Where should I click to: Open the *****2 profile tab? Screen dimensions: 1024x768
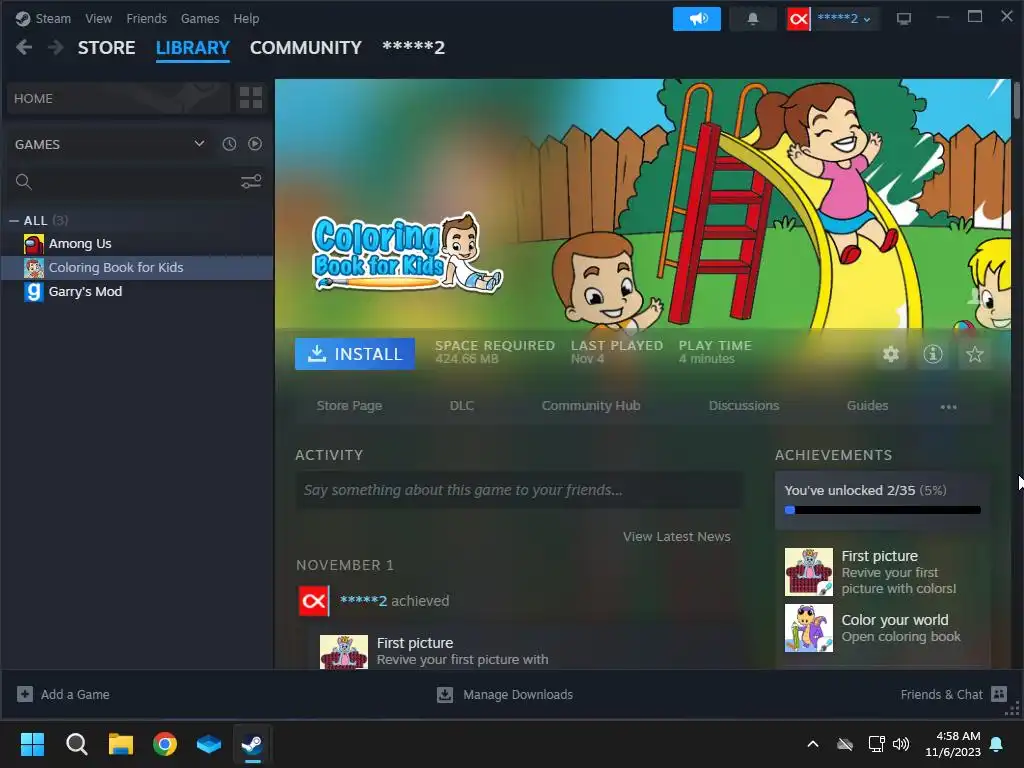tap(413, 48)
